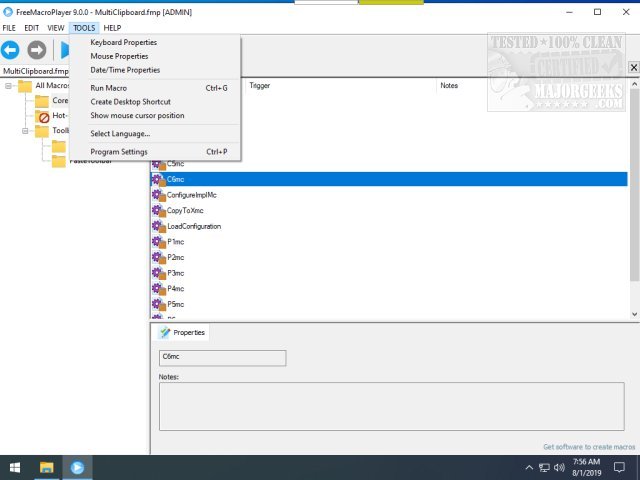This screenshot has width=640, height=480.
Task: Click the blue back arrow toolbar icon
Action: click(10, 50)
